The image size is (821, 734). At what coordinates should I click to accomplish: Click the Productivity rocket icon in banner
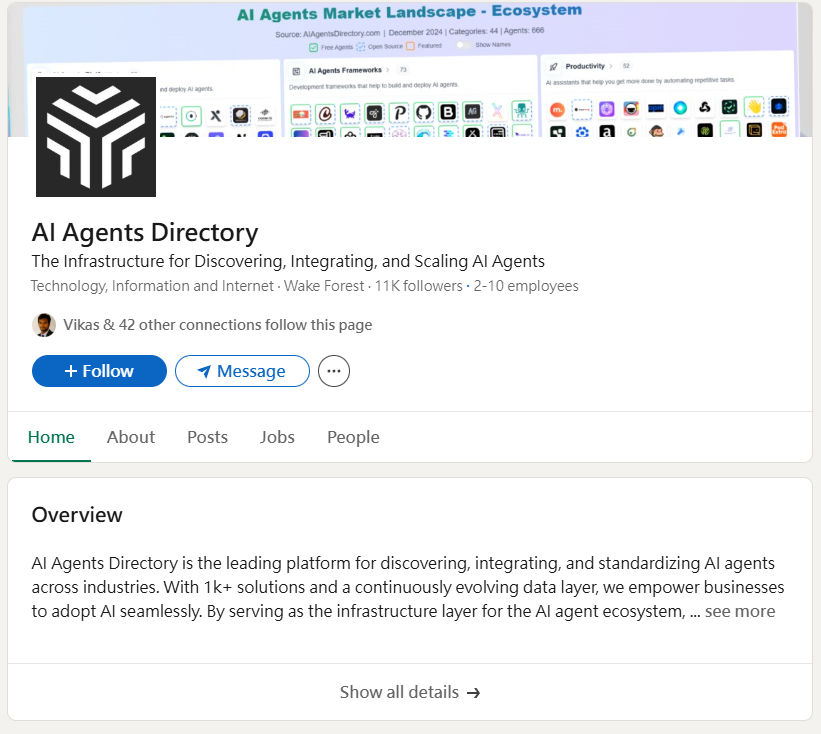tap(553, 67)
